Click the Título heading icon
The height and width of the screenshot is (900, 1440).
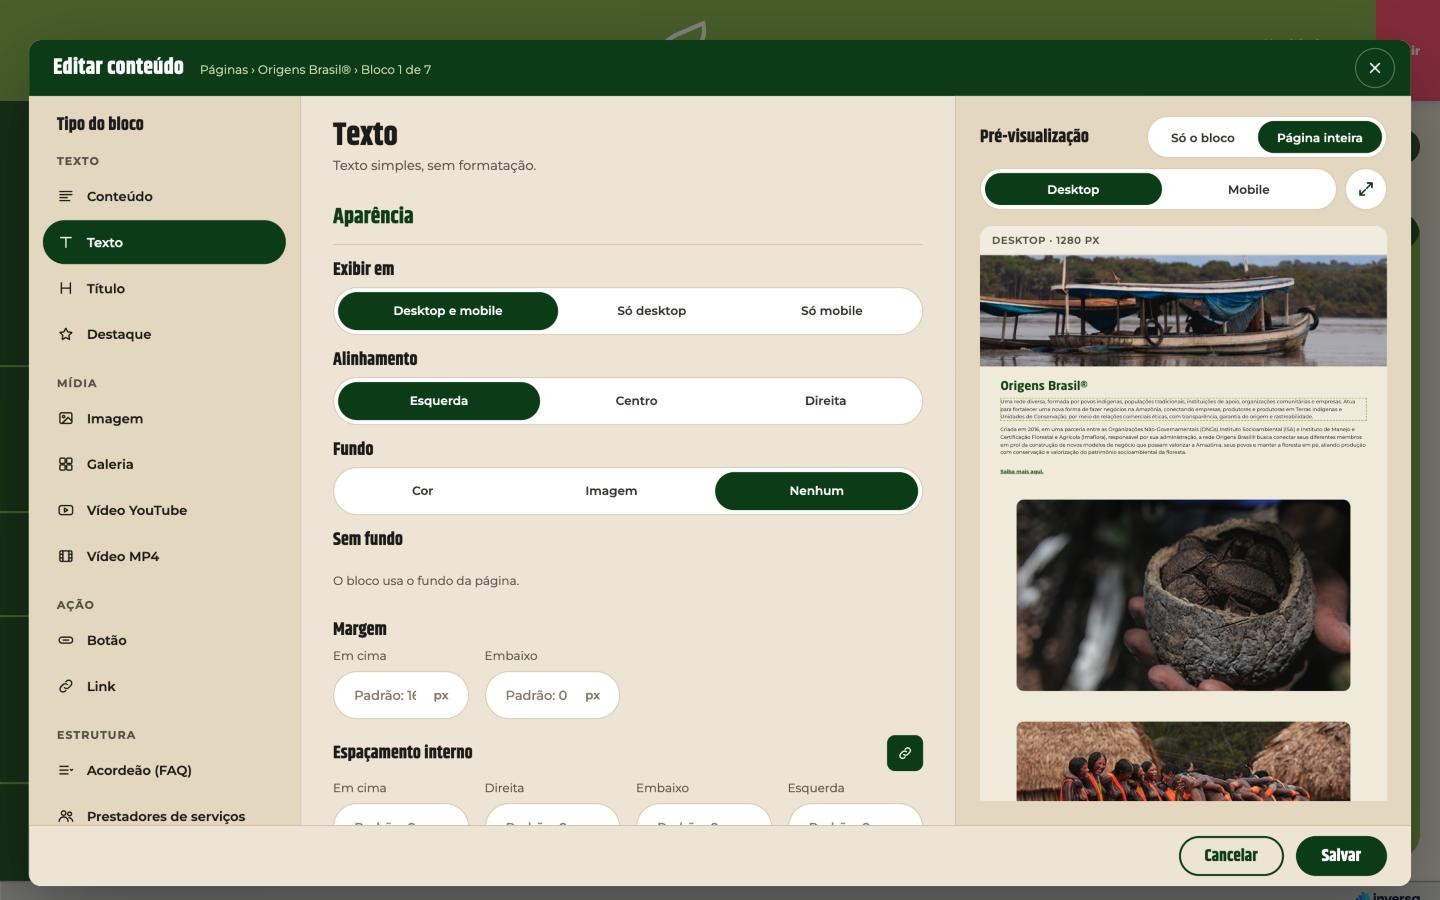(66, 288)
